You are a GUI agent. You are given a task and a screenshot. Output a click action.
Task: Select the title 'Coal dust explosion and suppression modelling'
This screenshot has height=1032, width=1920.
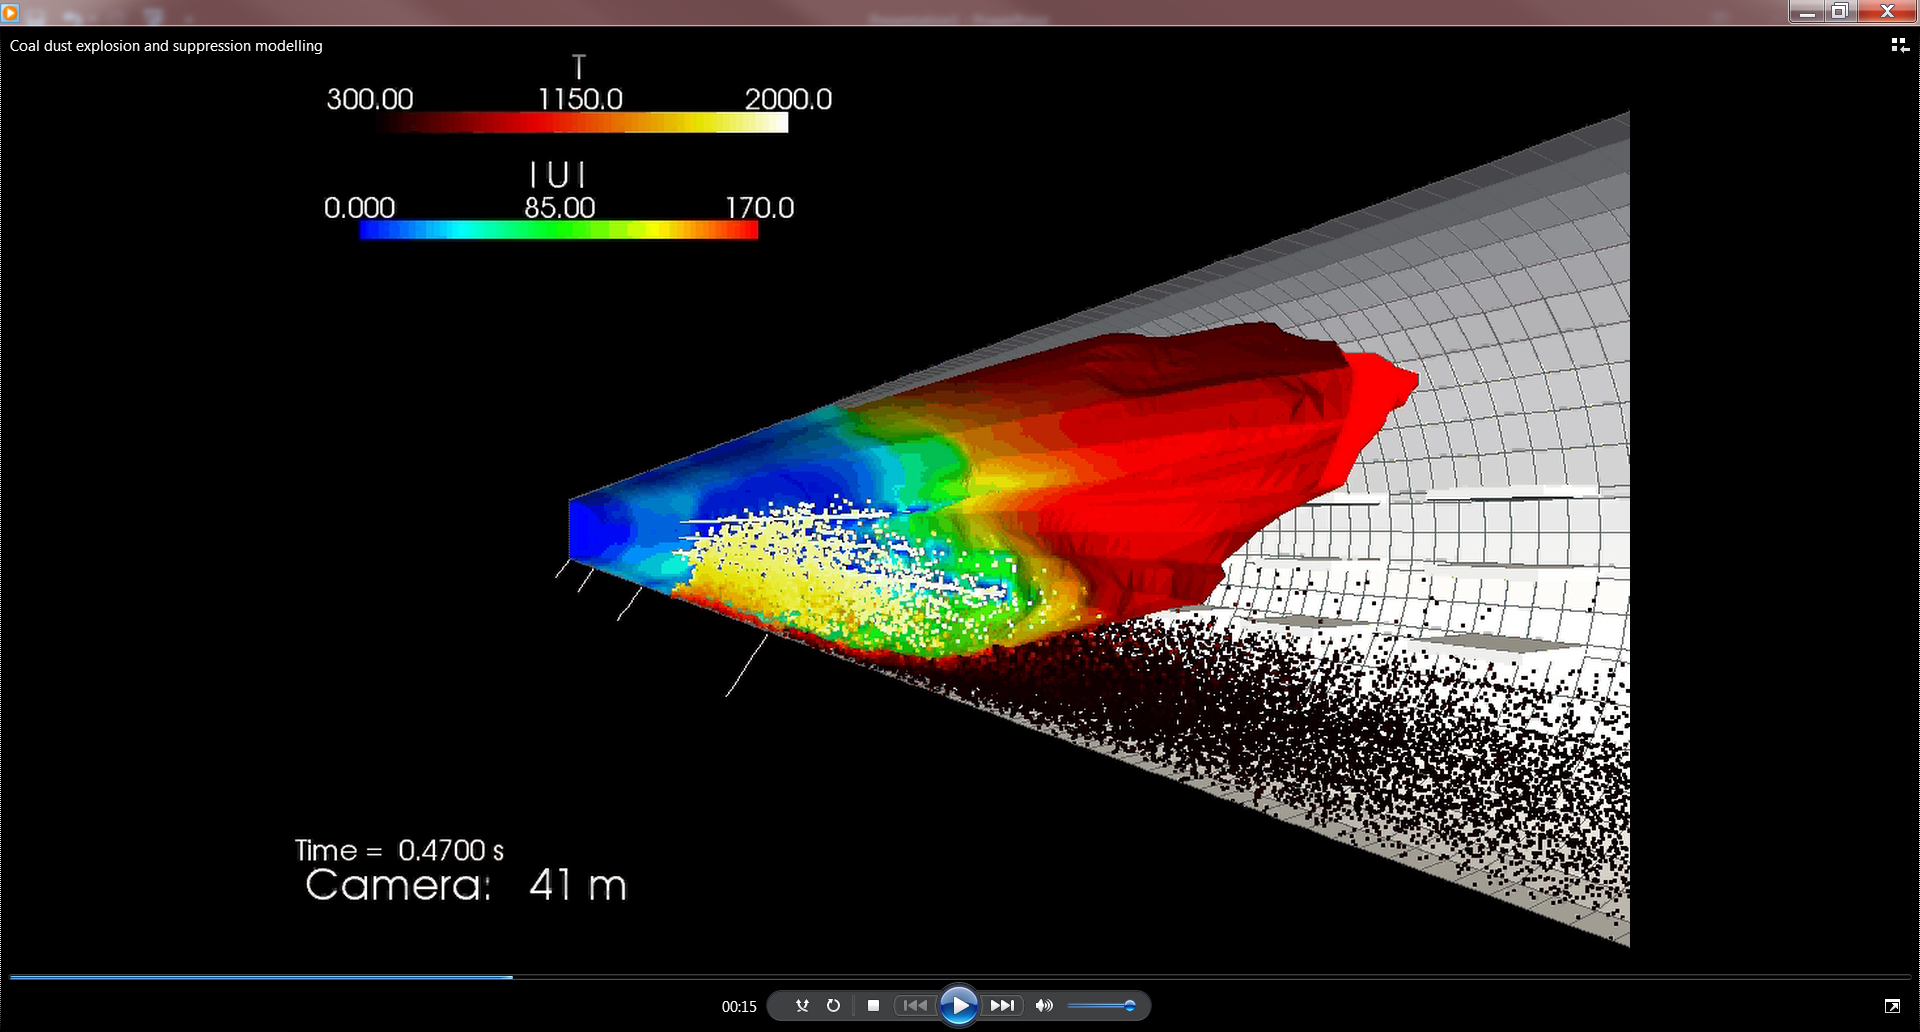tap(164, 45)
